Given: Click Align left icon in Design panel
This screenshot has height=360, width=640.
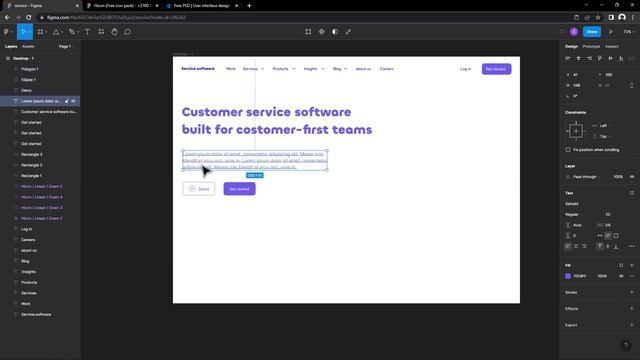Looking at the screenshot, I should point(567,59).
